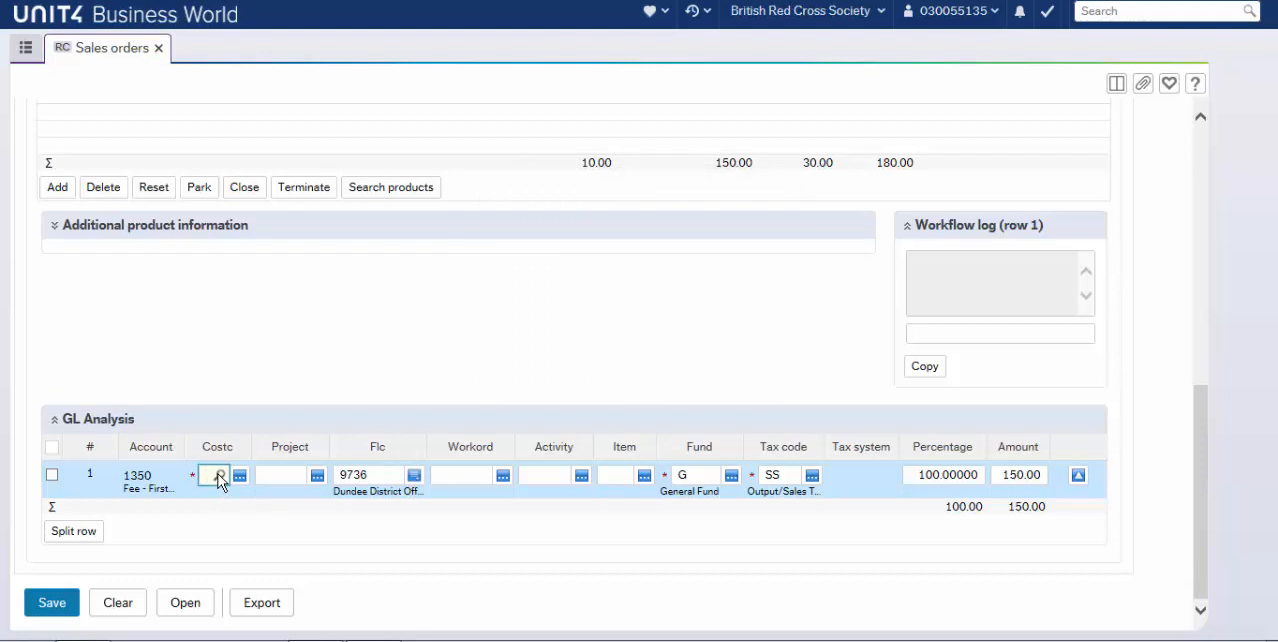The width and height of the screenshot is (1278, 642).
Task: Add page to favourites heart icon
Action: click(1169, 84)
